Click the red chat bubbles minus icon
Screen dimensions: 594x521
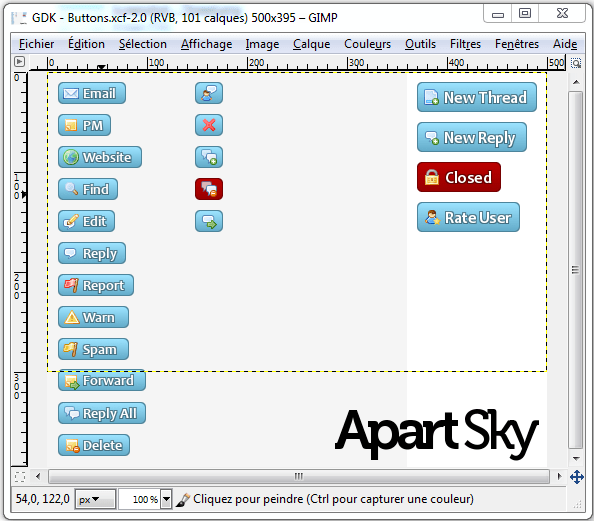click(209, 189)
